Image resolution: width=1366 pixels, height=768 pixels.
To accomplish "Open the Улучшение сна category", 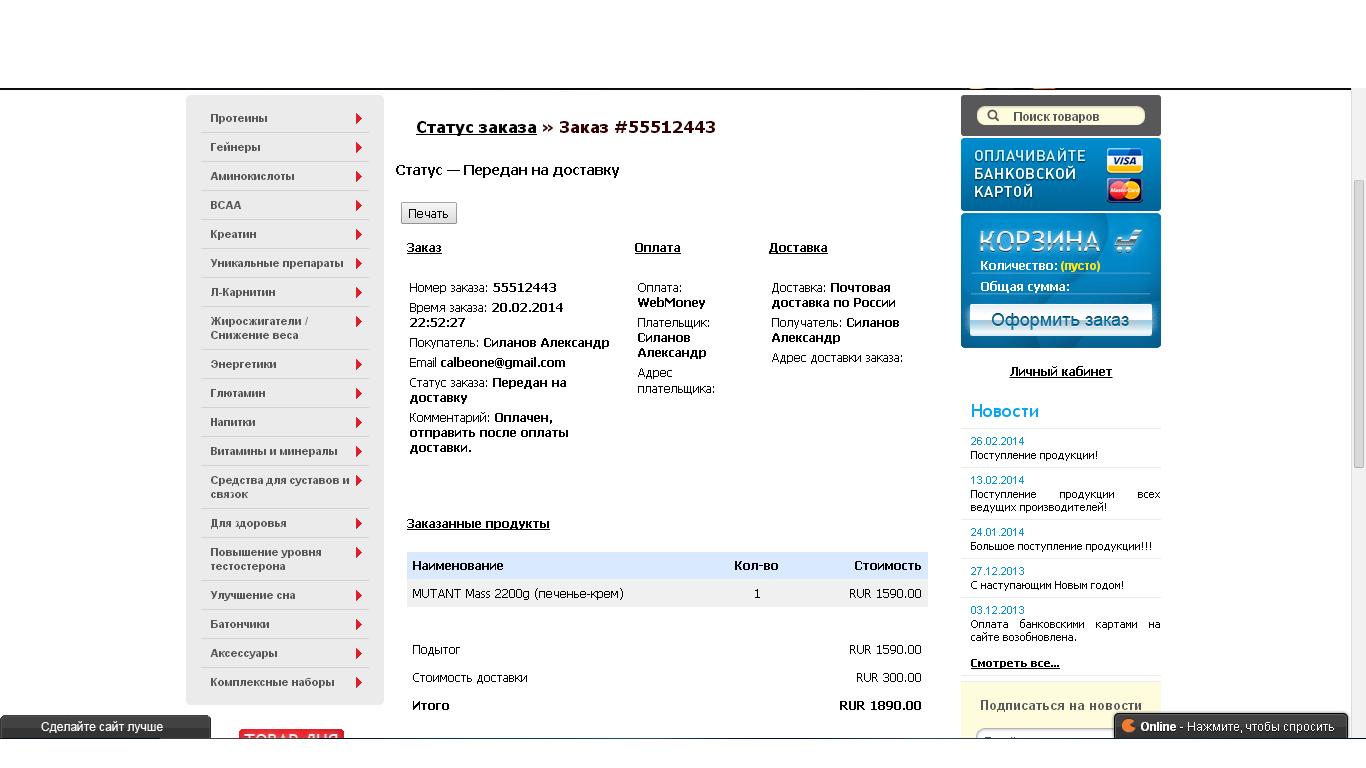I will pyautogui.click(x=253, y=595).
